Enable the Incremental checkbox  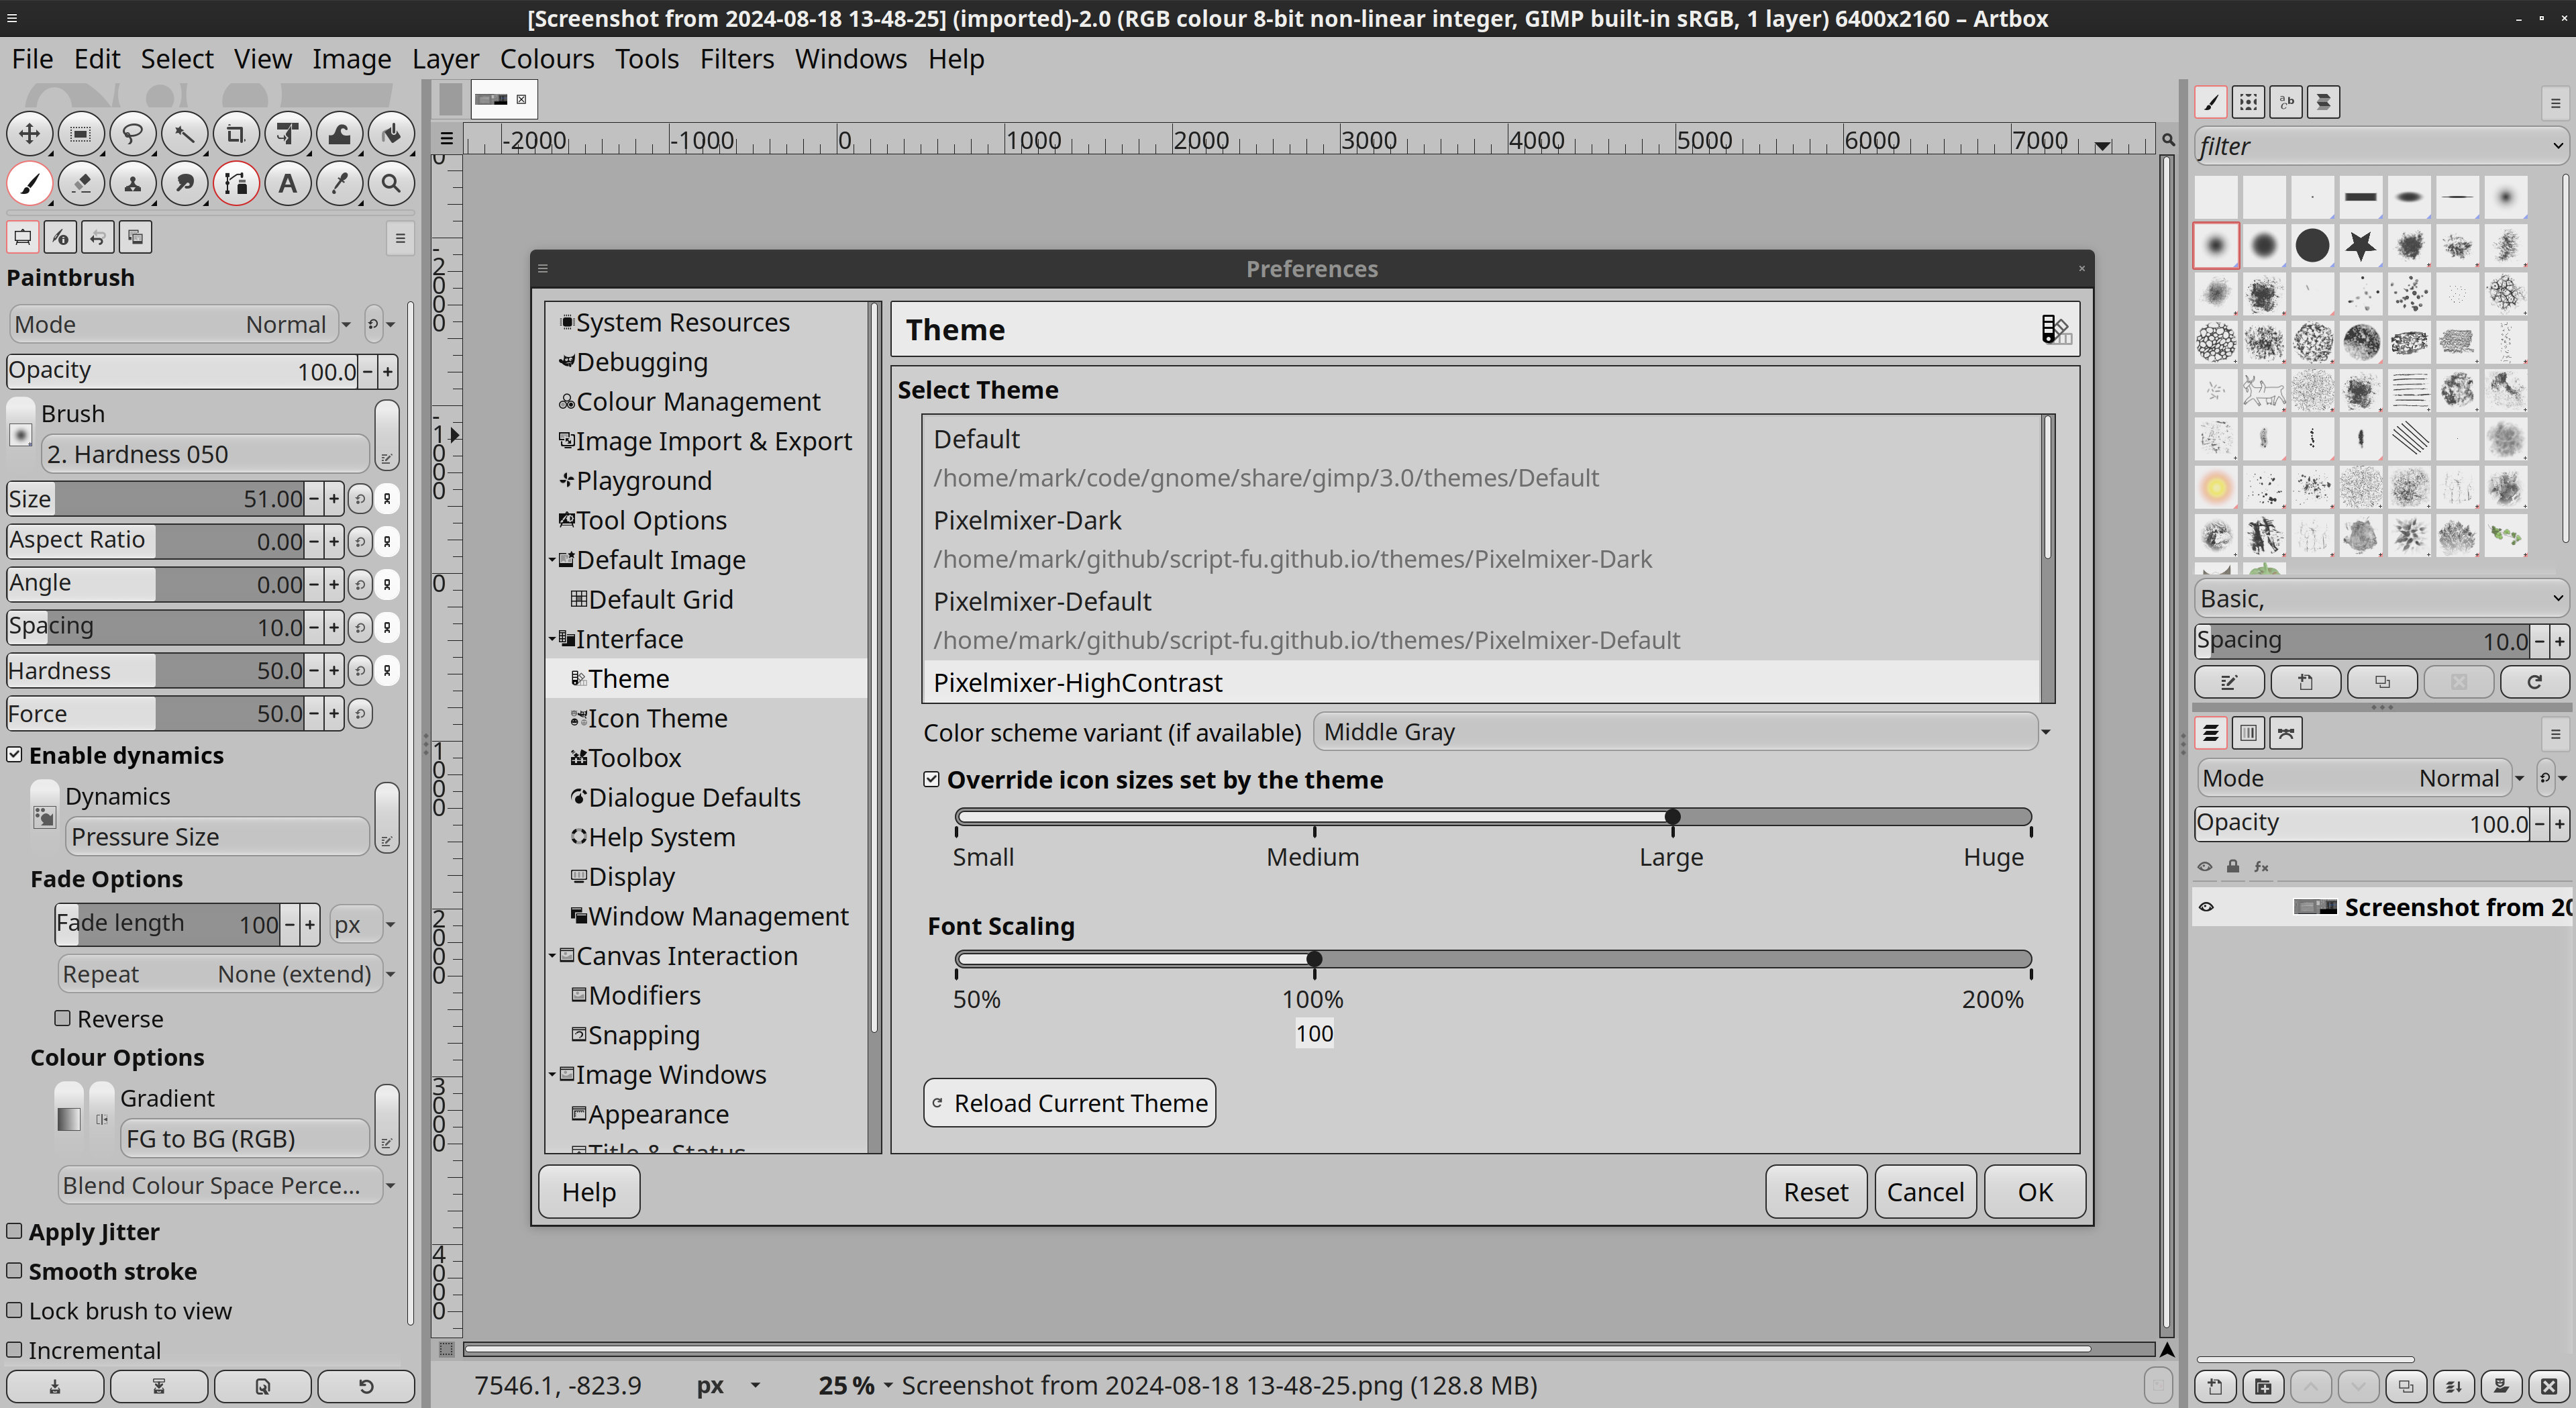[x=14, y=1349]
